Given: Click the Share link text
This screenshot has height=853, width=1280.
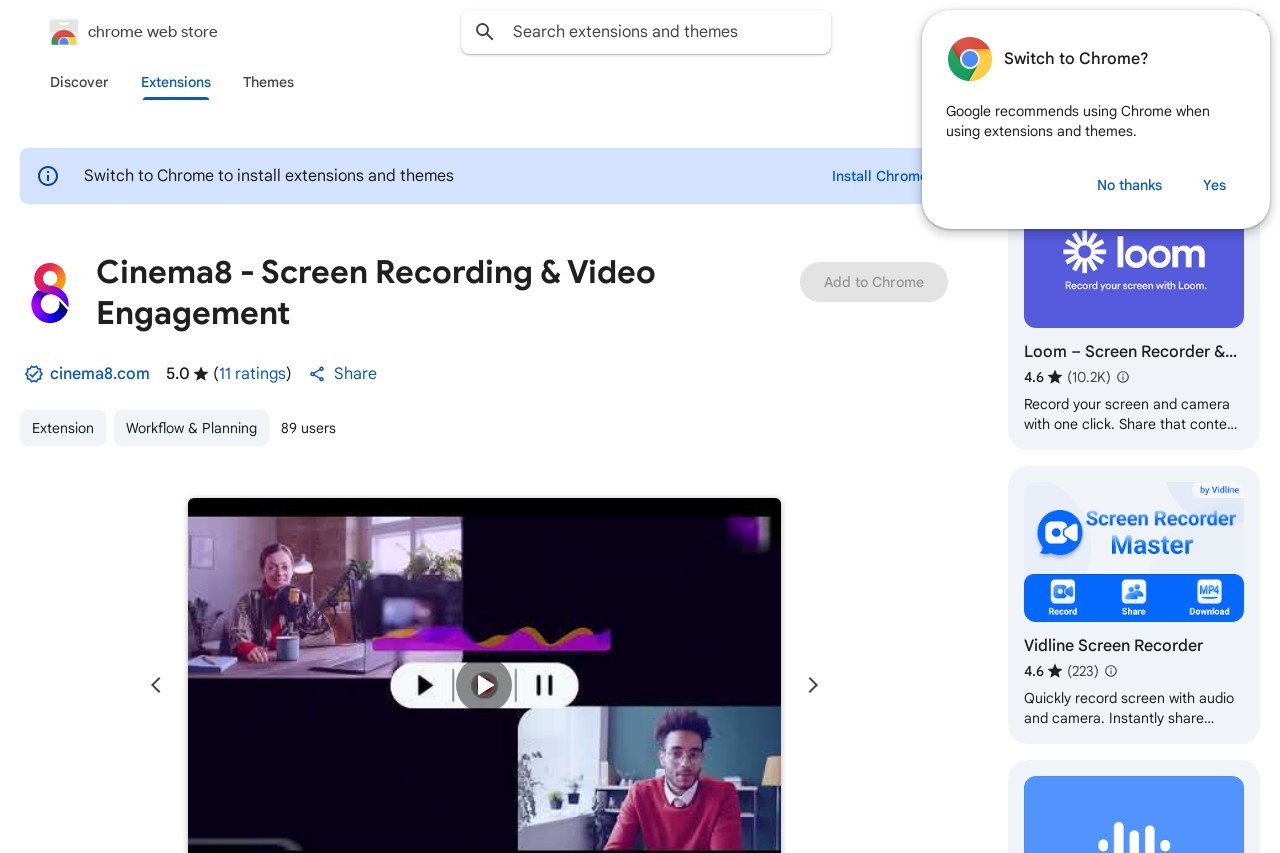Looking at the screenshot, I should coord(355,374).
